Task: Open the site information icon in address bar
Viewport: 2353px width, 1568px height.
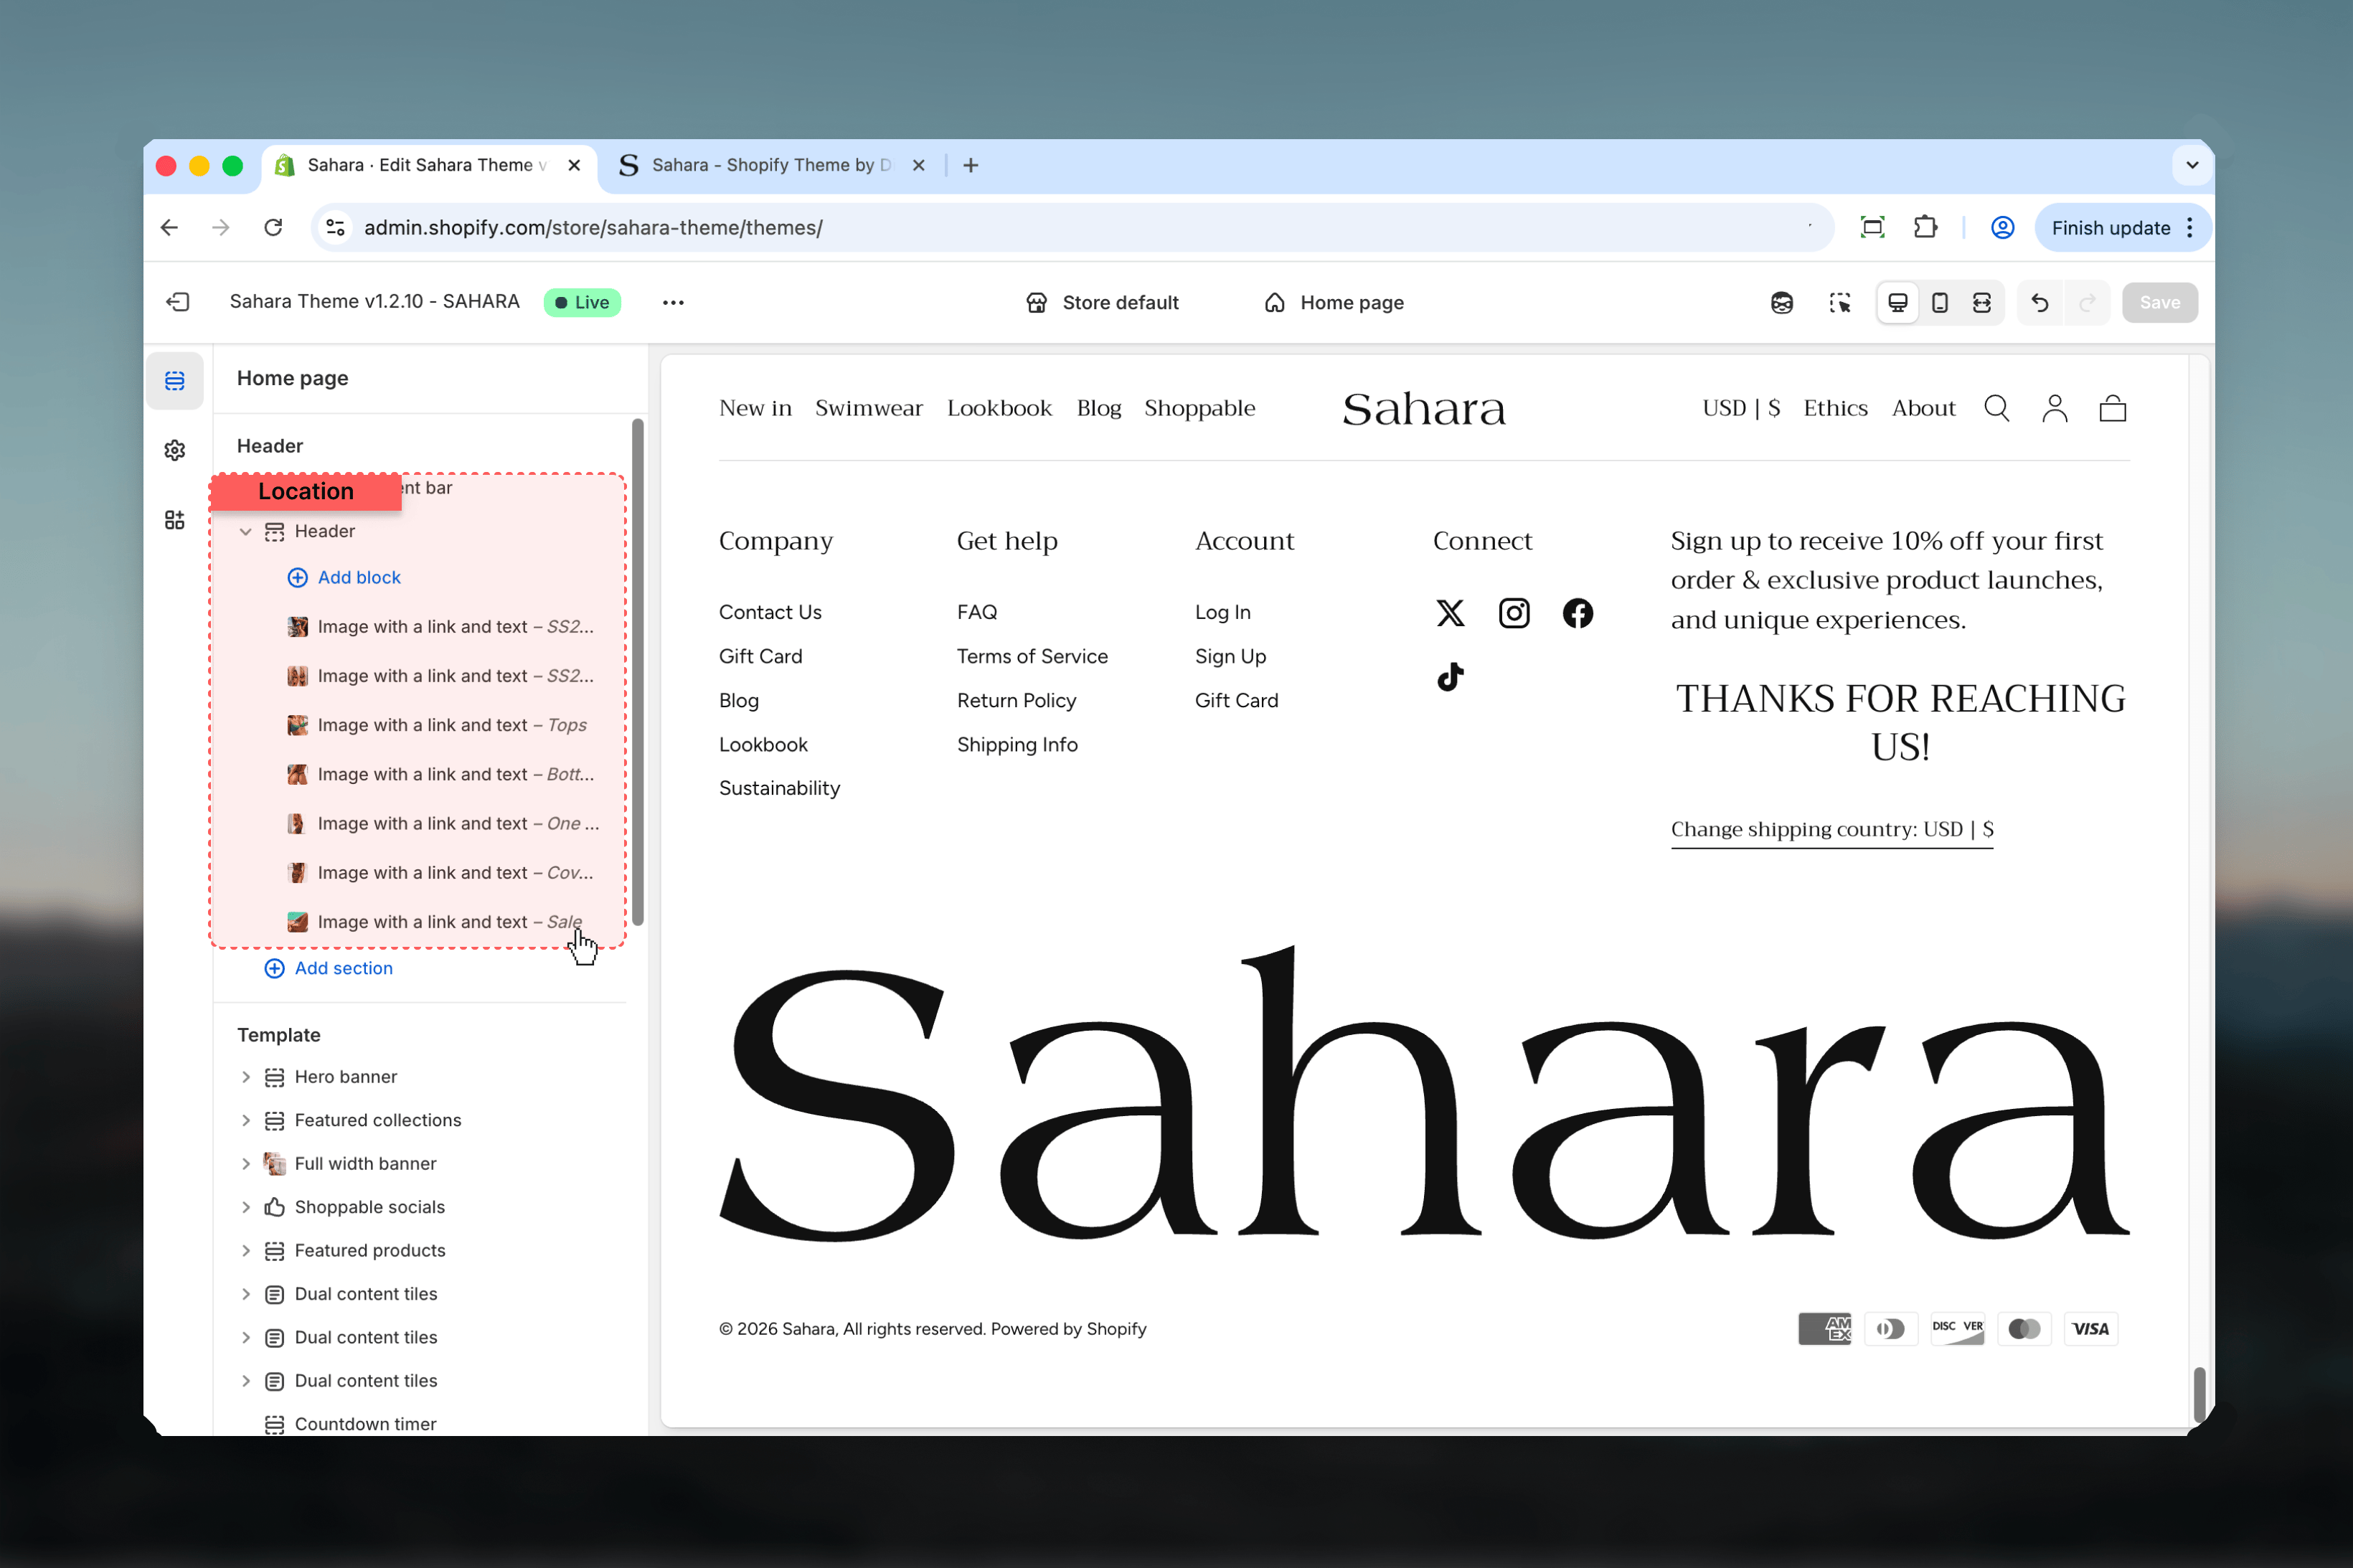Action: (x=336, y=228)
